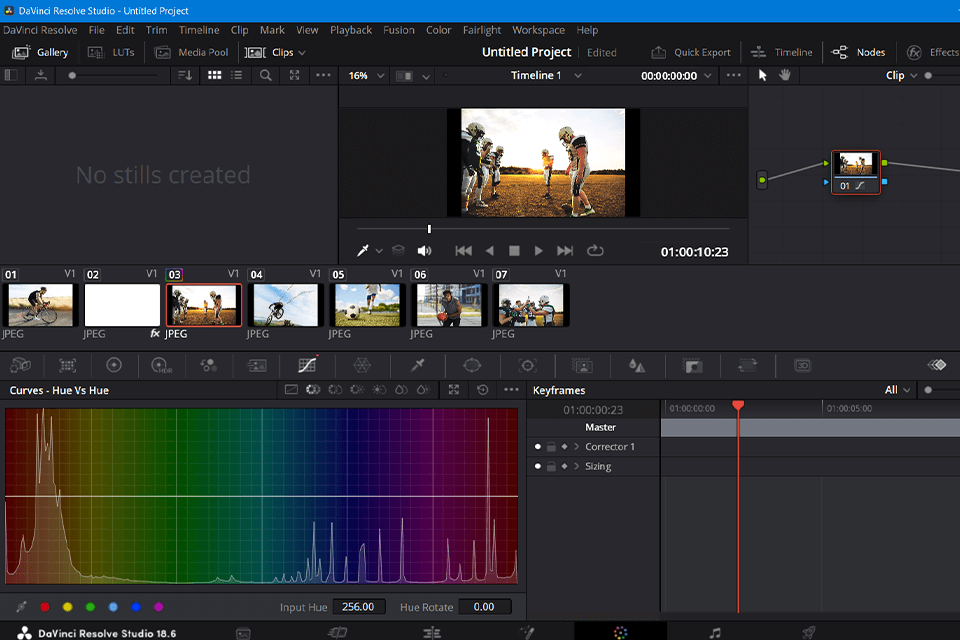Select the Color Wheels palette icon
960x640 pixels.
114,366
